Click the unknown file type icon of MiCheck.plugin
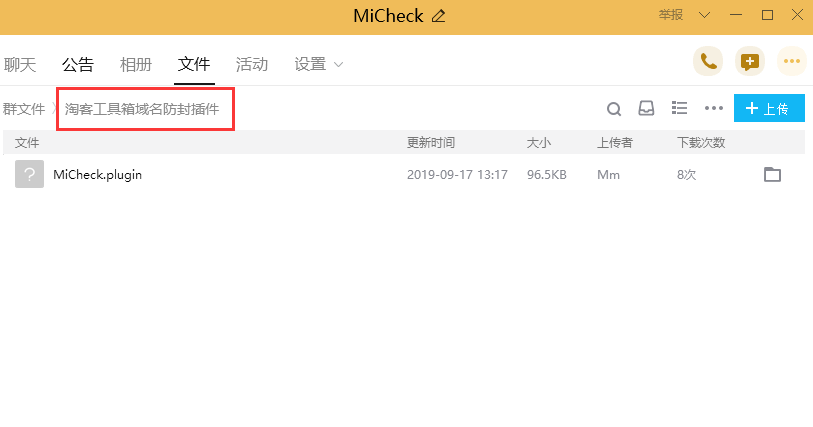 (30, 174)
